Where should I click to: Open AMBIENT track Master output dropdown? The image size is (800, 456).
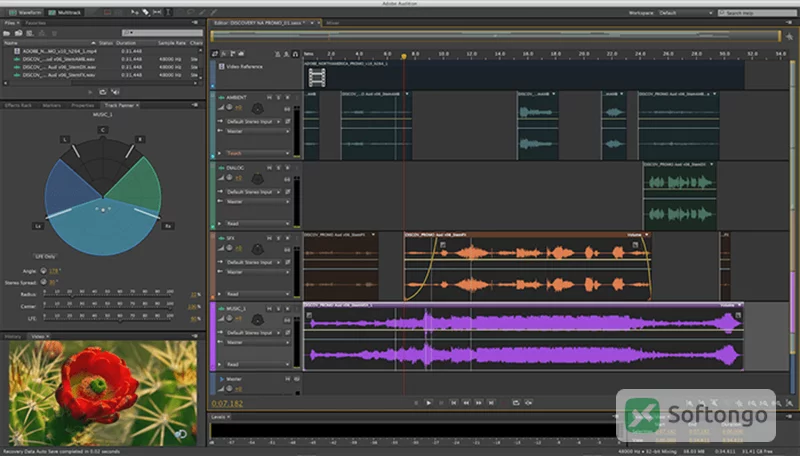pyautogui.click(x=258, y=131)
